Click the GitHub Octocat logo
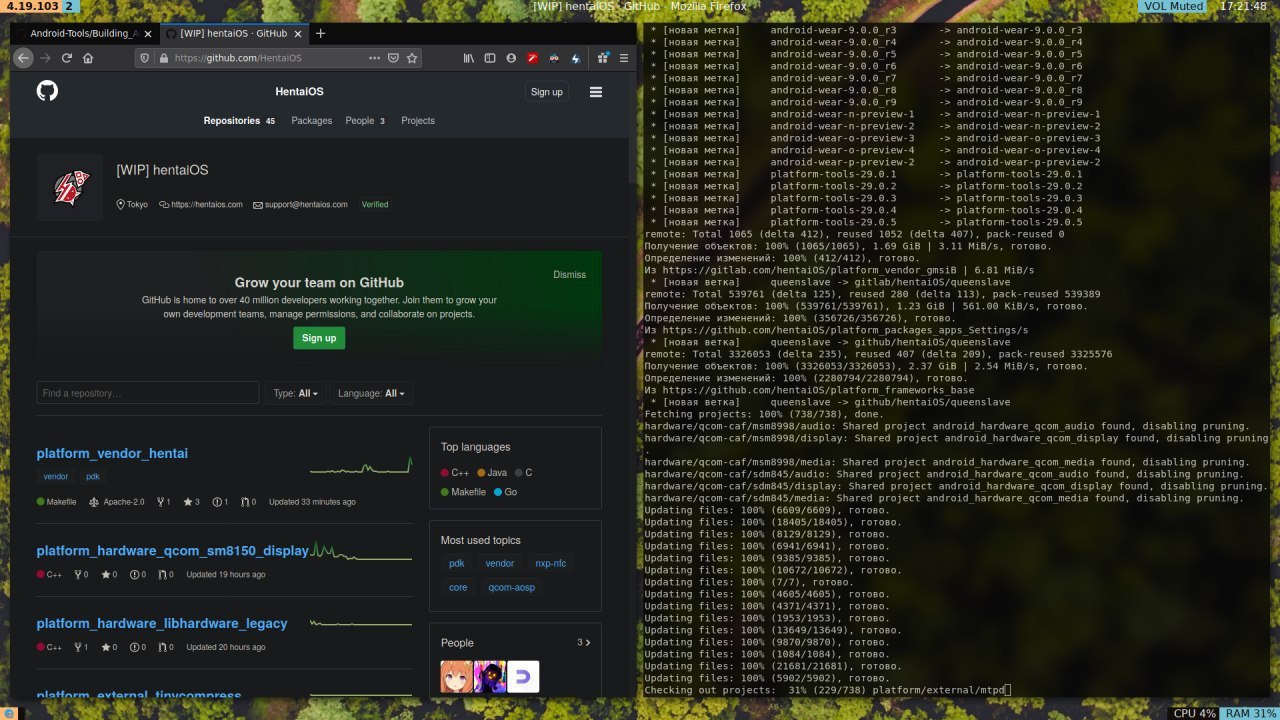Image resolution: width=1280 pixels, height=720 pixels. pyautogui.click(x=47, y=91)
